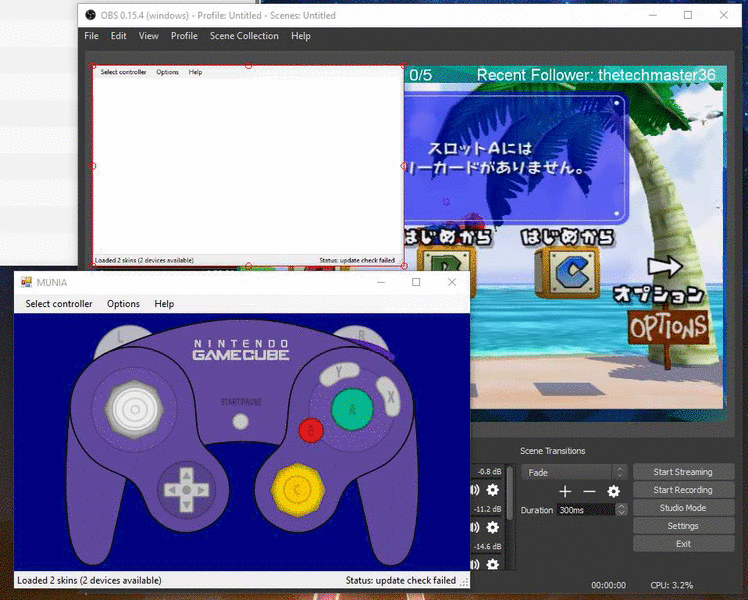Minimize the OBS window
Viewport: 748px width, 600px height.
pos(653,15)
